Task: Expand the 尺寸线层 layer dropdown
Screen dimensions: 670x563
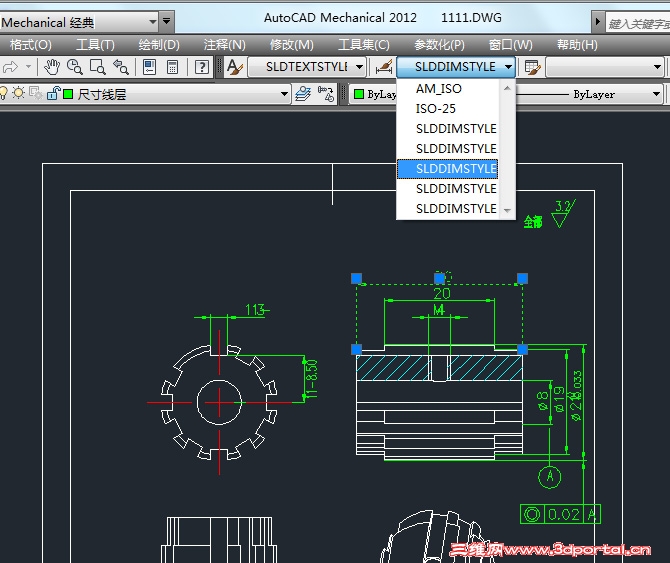Action: (284, 94)
